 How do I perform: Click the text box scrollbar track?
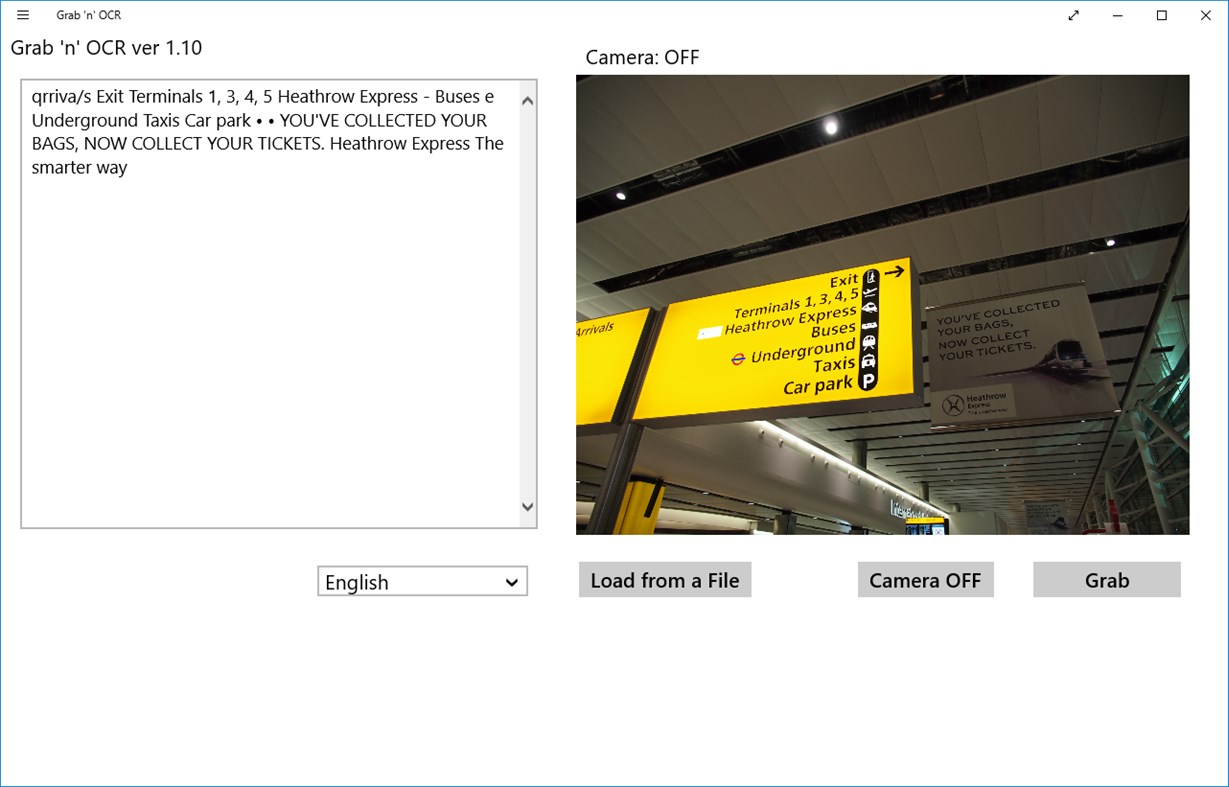click(527, 300)
